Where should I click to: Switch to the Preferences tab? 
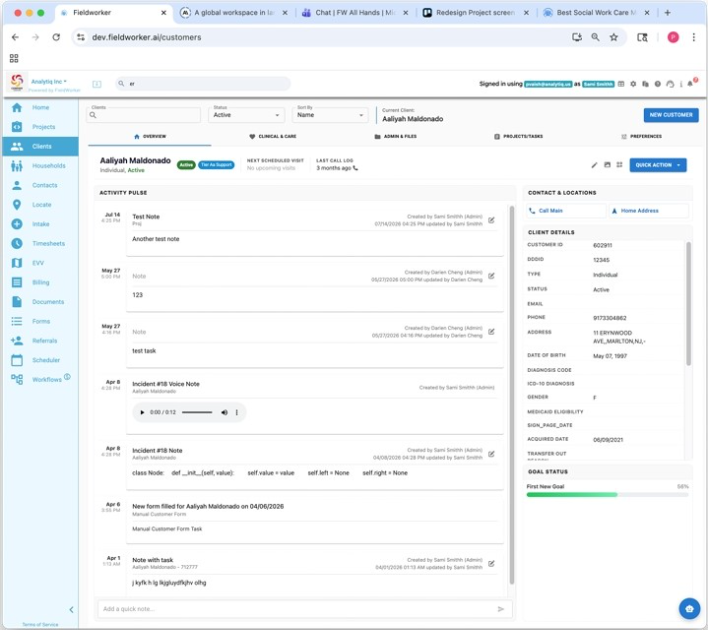click(x=641, y=136)
